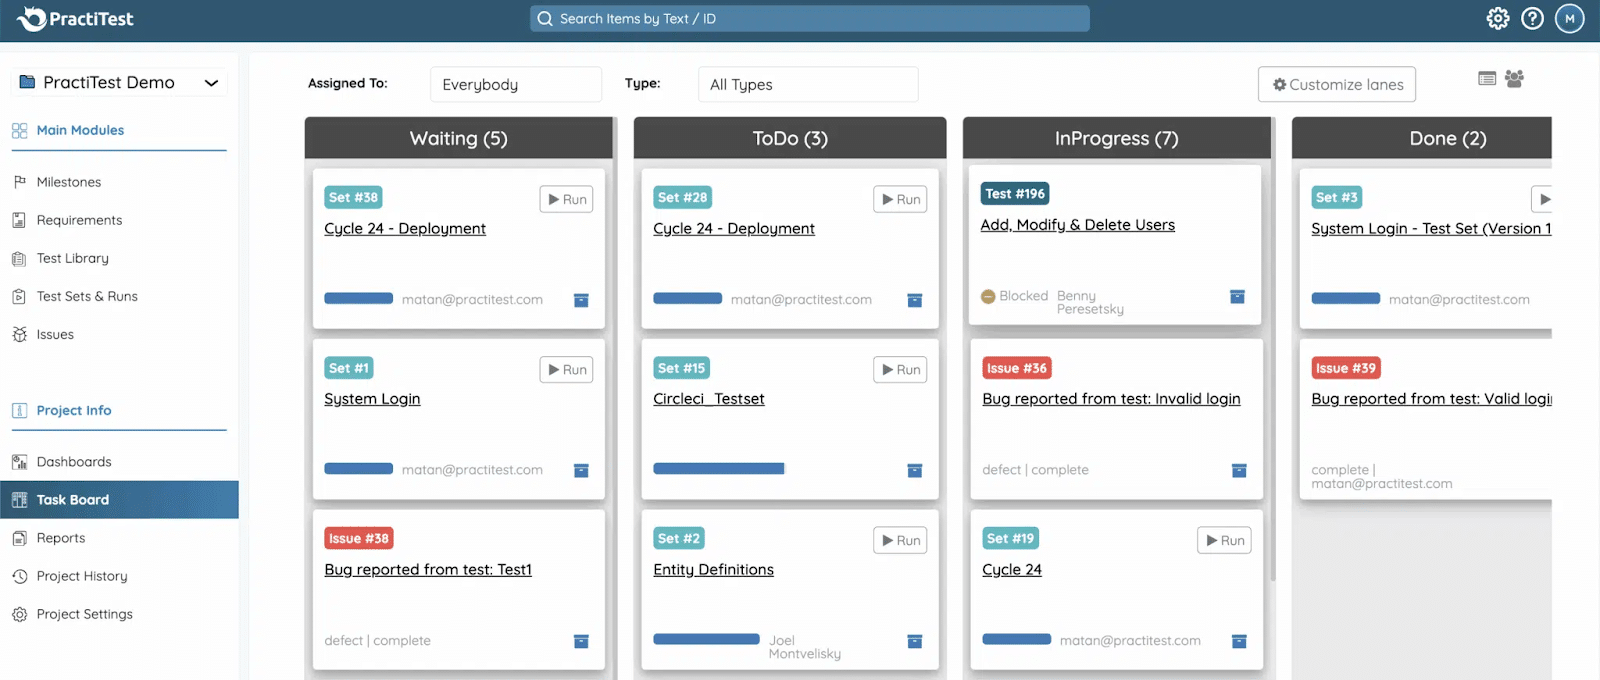The height and width of the screenshot is (680, 1600).
Task: Click the Dashboards icon in sidebar
Action: (x=19, y=462)
